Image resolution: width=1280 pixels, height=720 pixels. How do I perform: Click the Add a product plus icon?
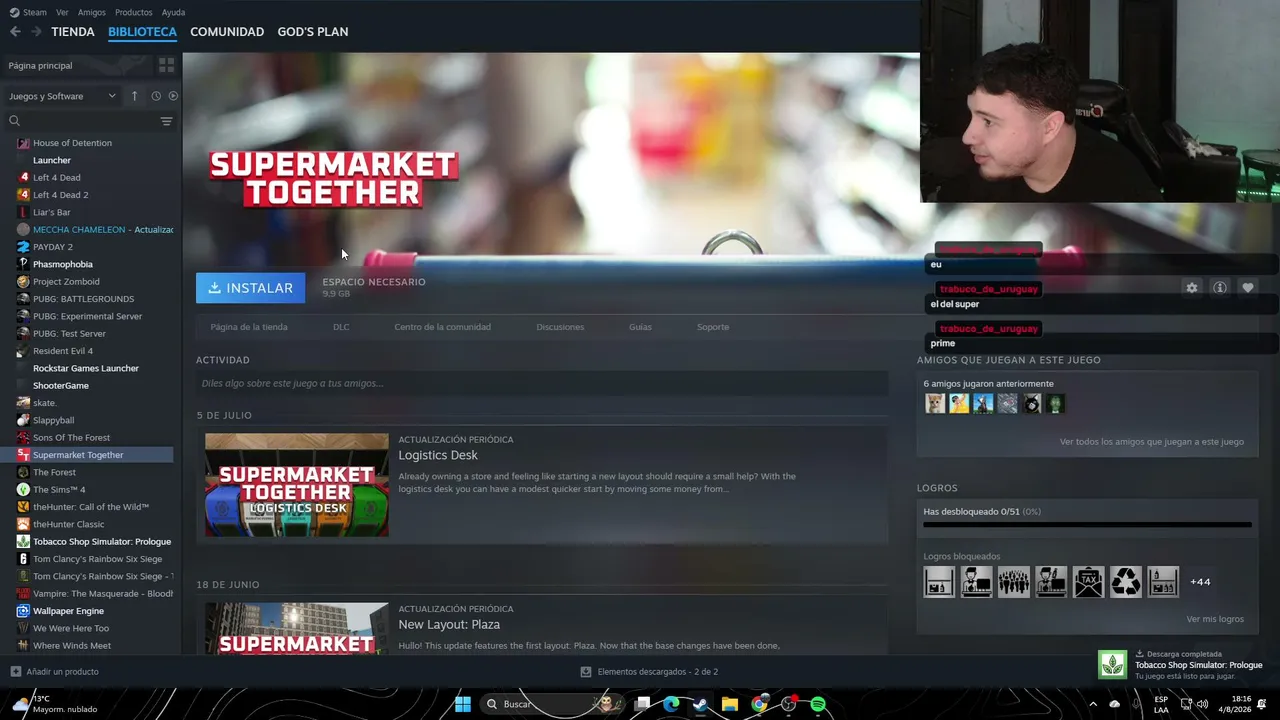(x=15, y=672)
